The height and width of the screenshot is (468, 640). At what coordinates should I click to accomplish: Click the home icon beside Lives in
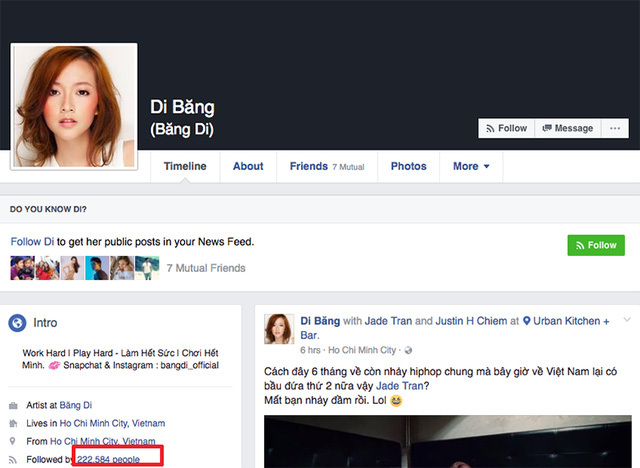pos(13,424)
